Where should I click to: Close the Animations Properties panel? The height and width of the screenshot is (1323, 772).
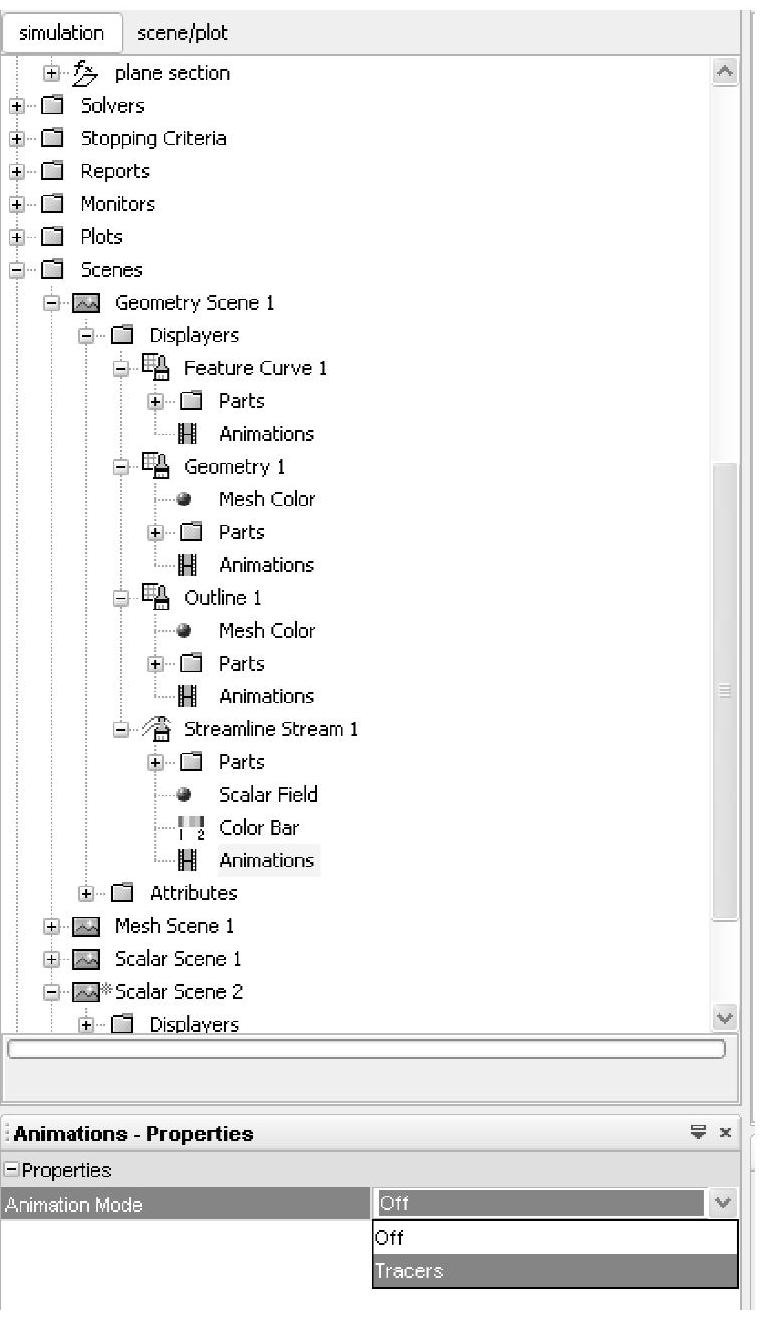725,1133
